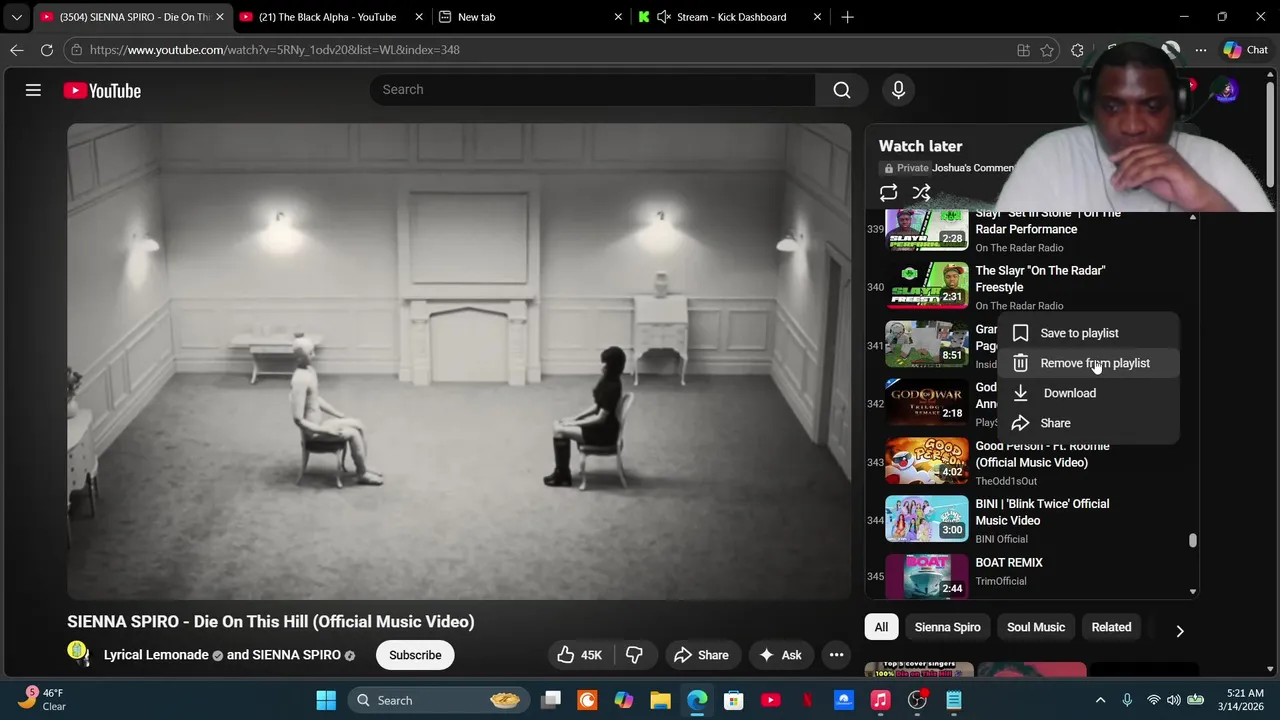Open the YouTube app on the taskbar
The image size is (1280, 720).
[770, 701]
